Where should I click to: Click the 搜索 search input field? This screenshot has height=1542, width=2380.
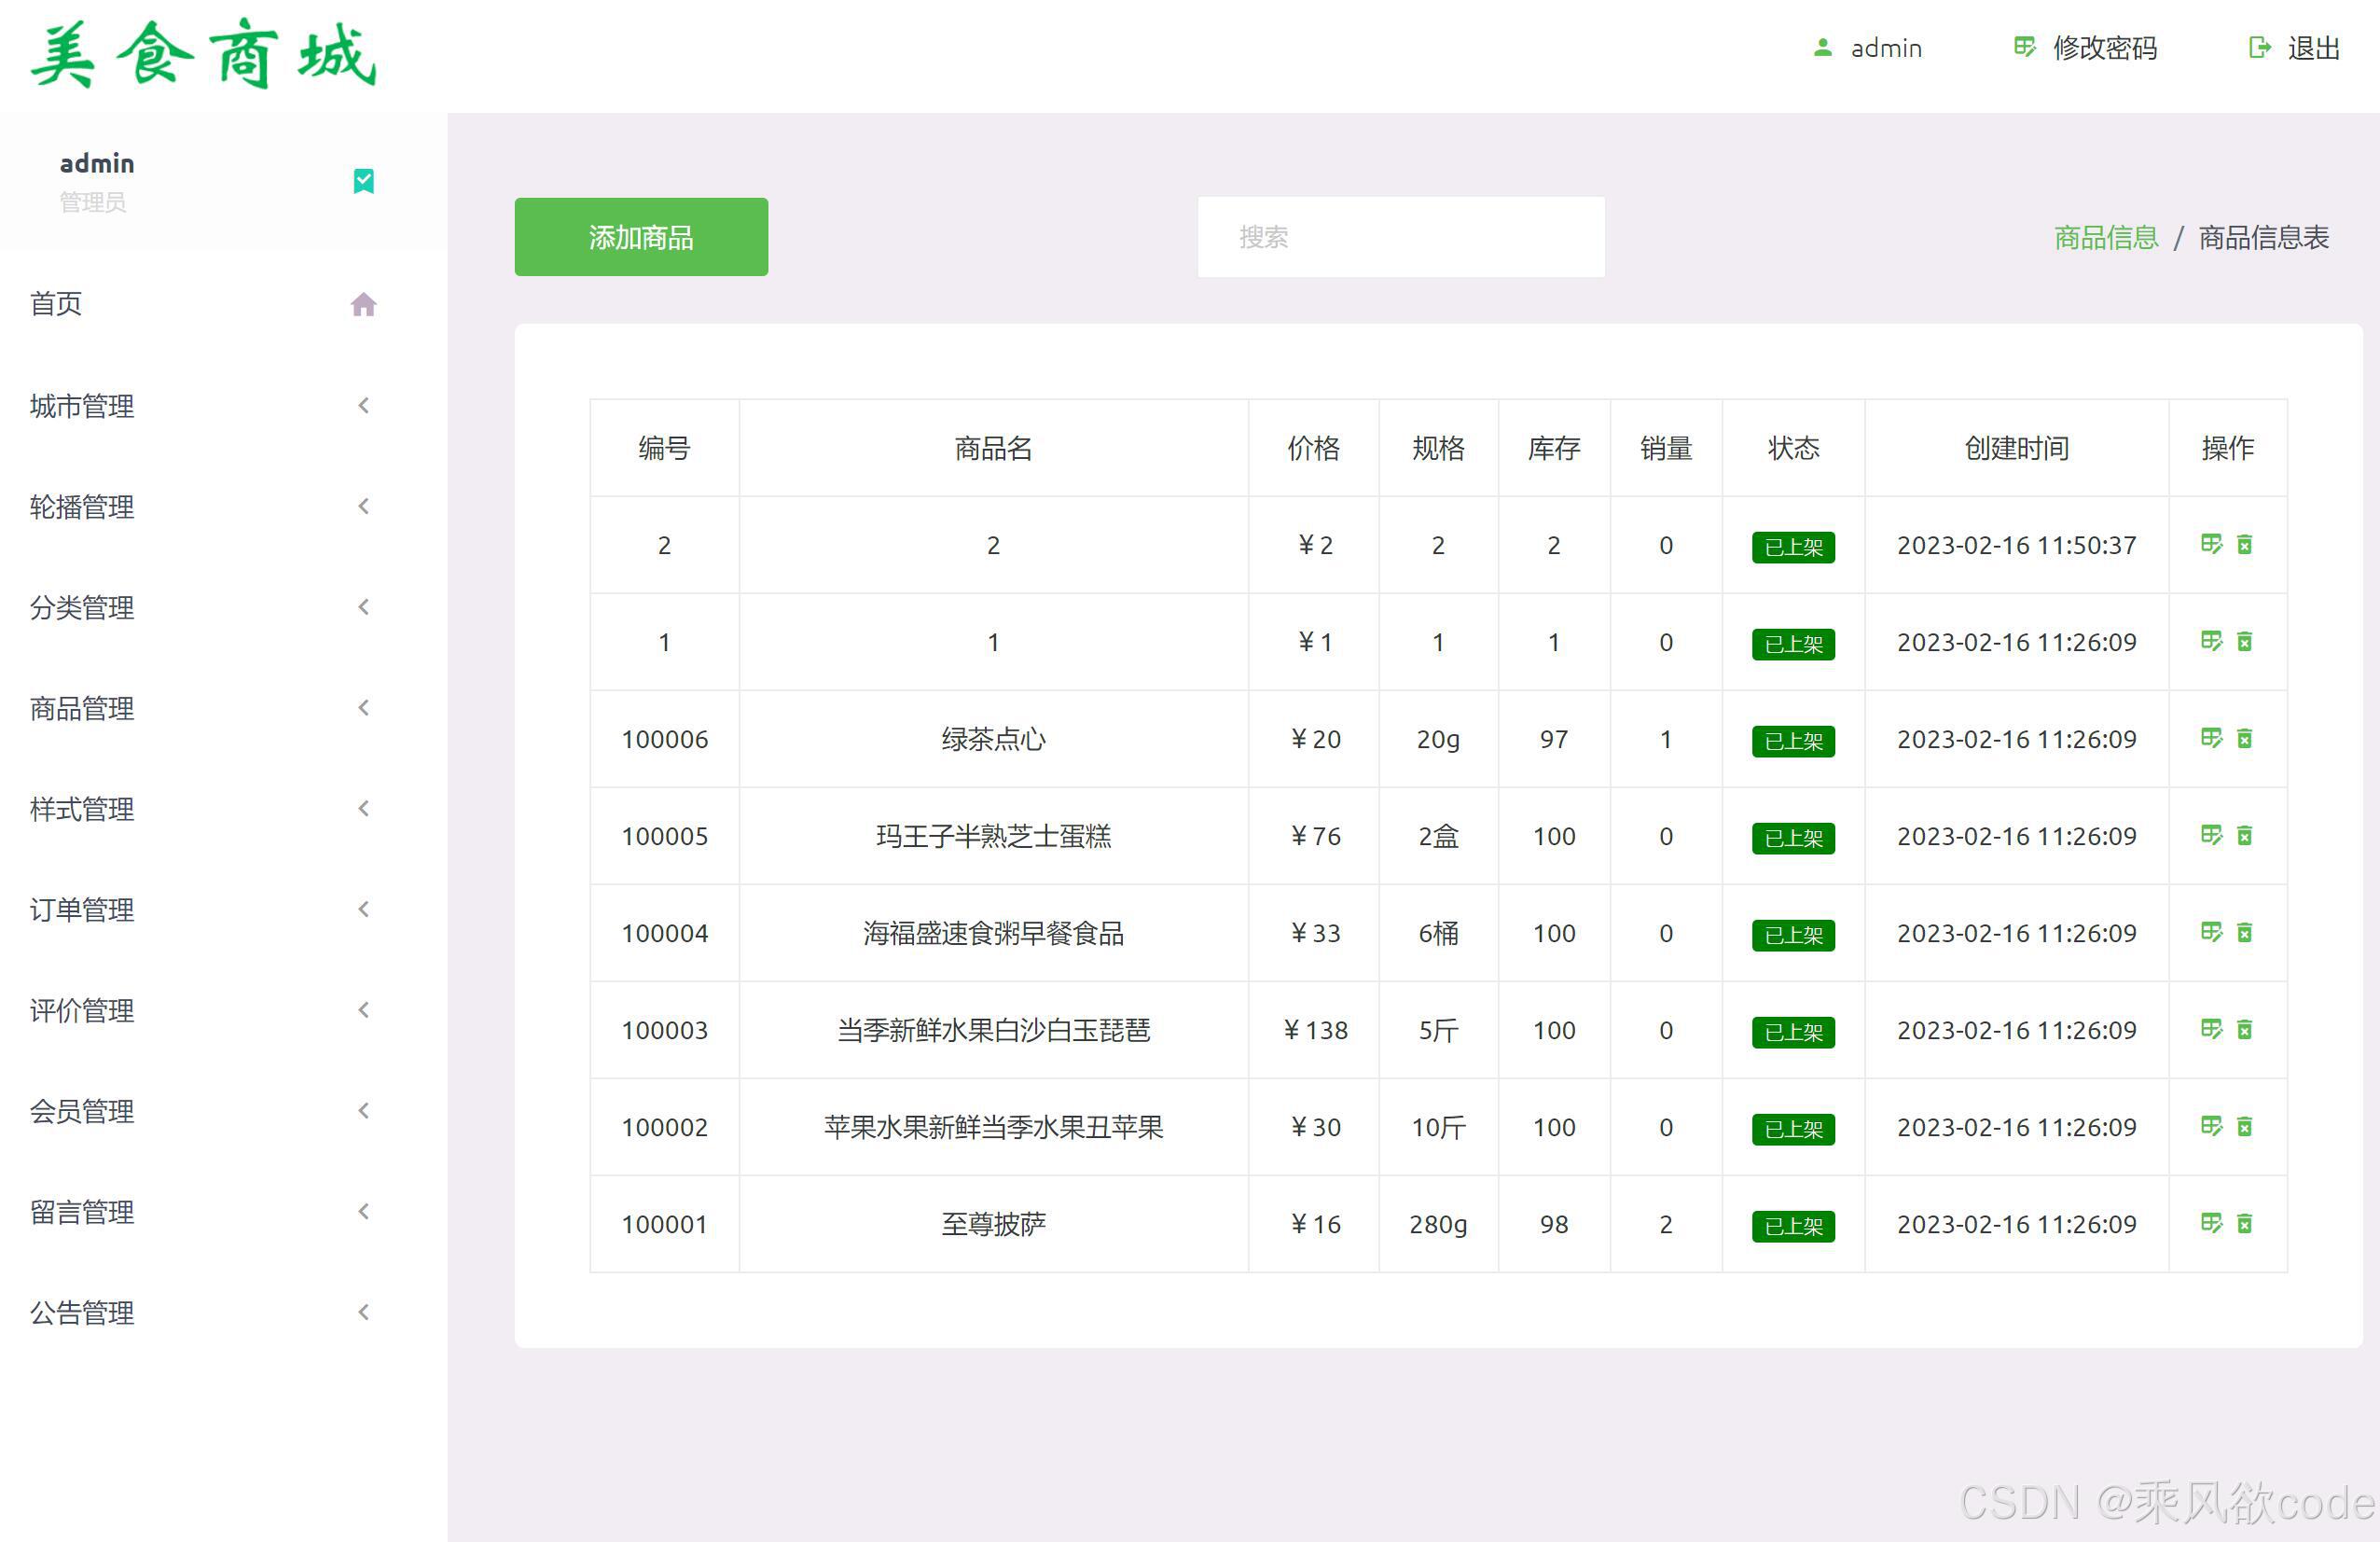pos(1400,237)
